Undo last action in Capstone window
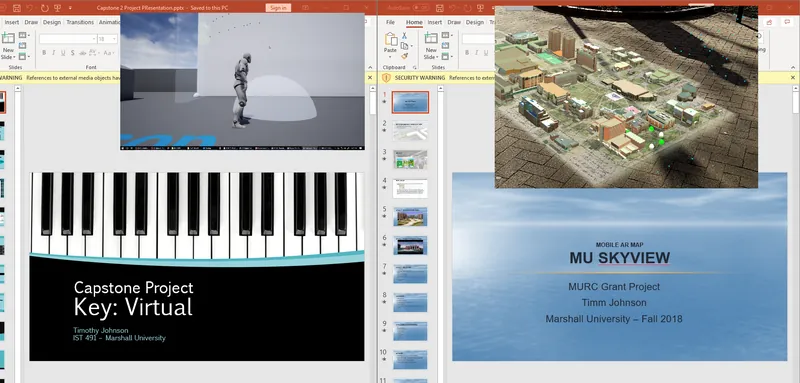 (30, 8)
